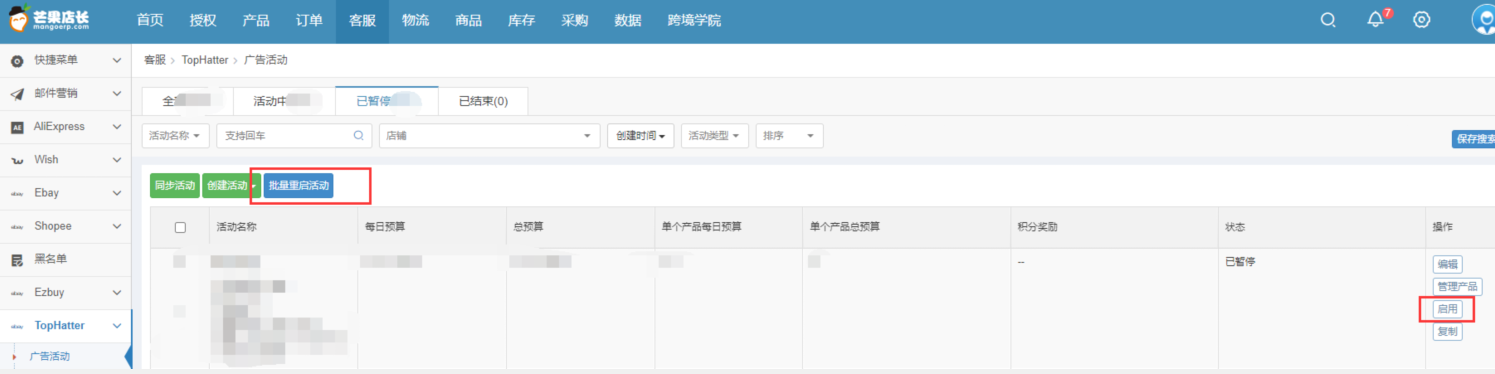Screen dimensions: 1495x374
Task: Click the Ebay sidebar icon
Action: click(17, 193)
